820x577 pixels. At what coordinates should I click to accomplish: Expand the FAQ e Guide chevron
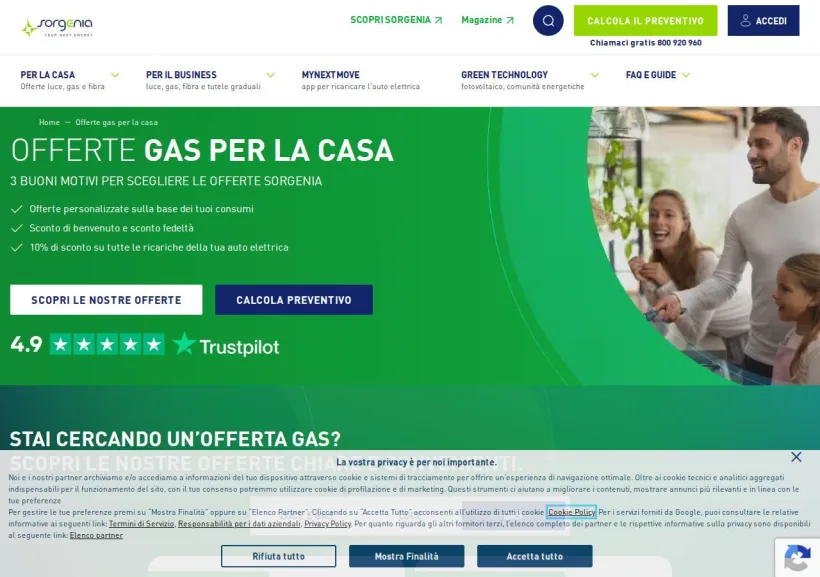(x=686, y=75)
